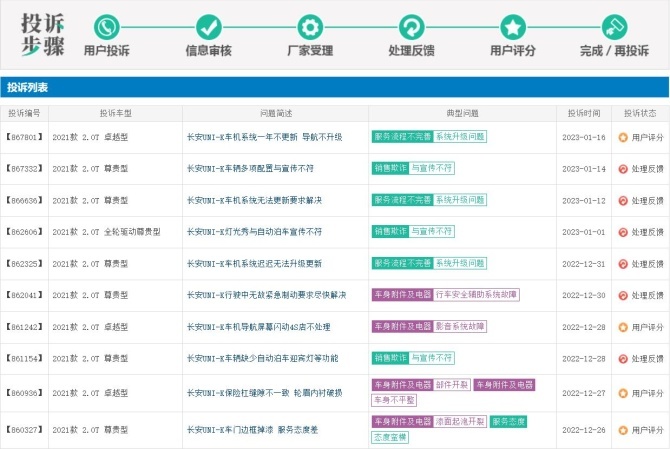
Task: Click 问题简述 column header
Action: tap(276, 113)
